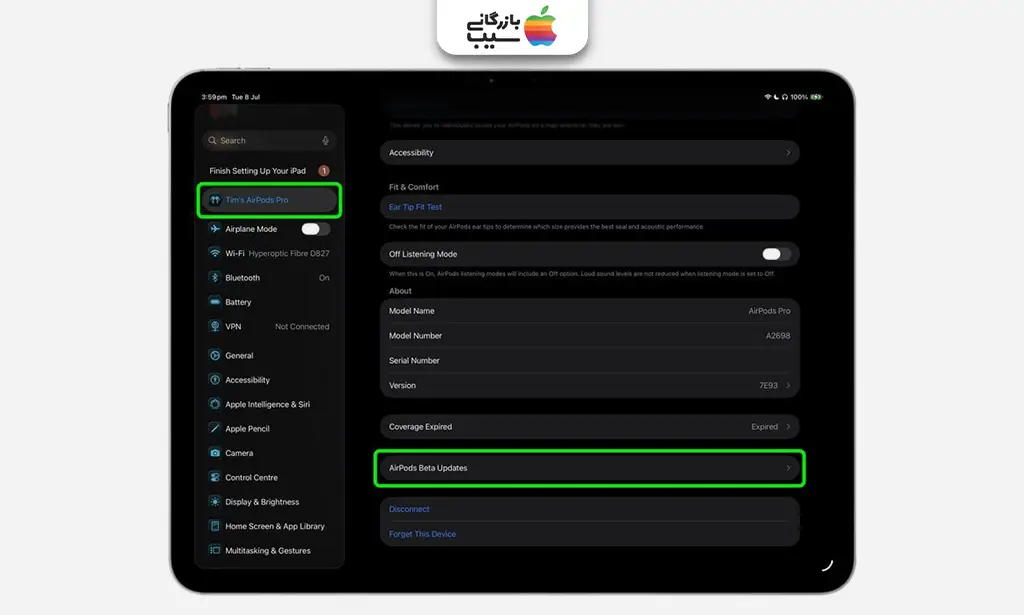Tap VPN Not Connected status
This screenshot has width=1024, height=615.
click(302, 326)
